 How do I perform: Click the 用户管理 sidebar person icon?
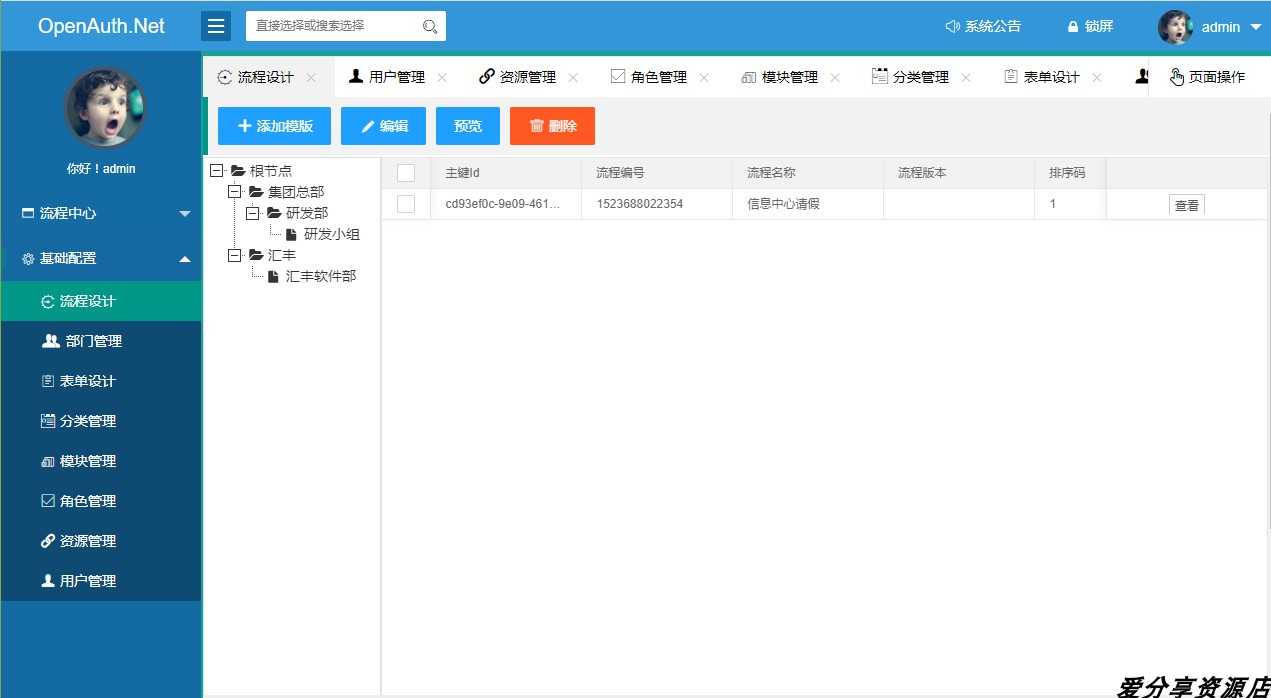47,581
